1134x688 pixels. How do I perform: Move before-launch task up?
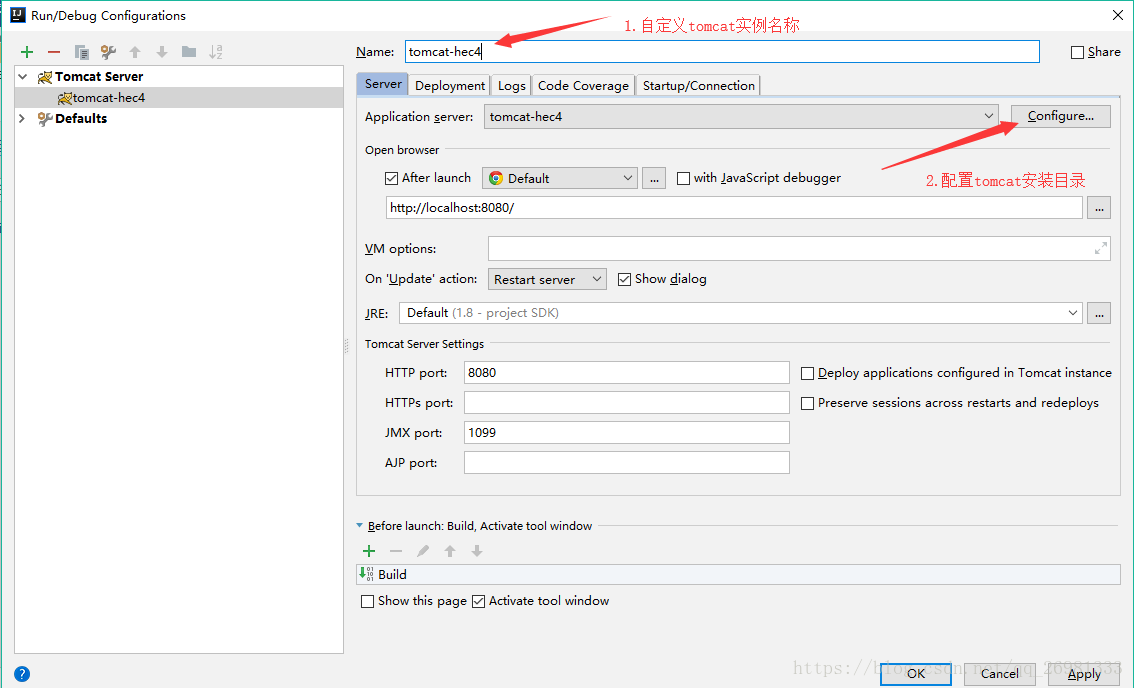[x=450, y=551]
